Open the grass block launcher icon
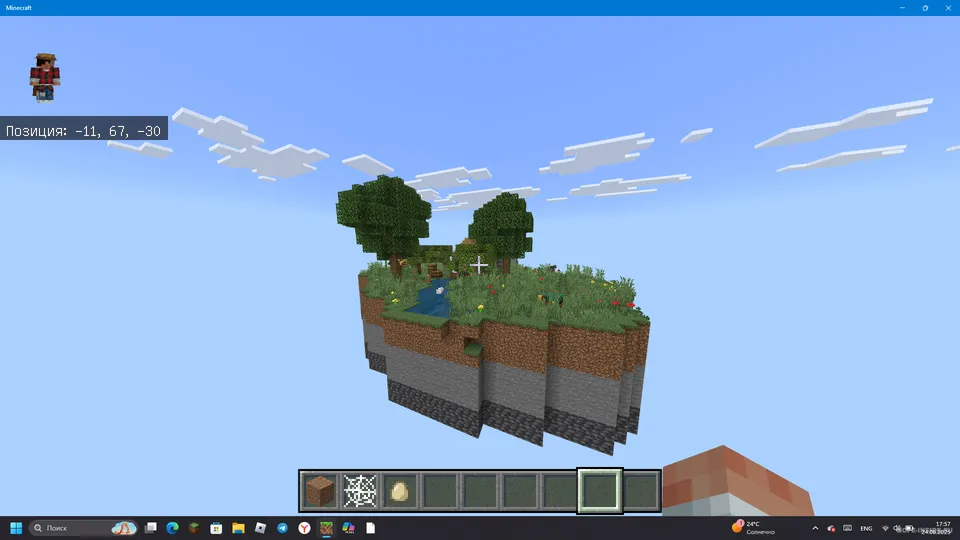Viewport: 960px width, 540px height. [x=194, y=528]
